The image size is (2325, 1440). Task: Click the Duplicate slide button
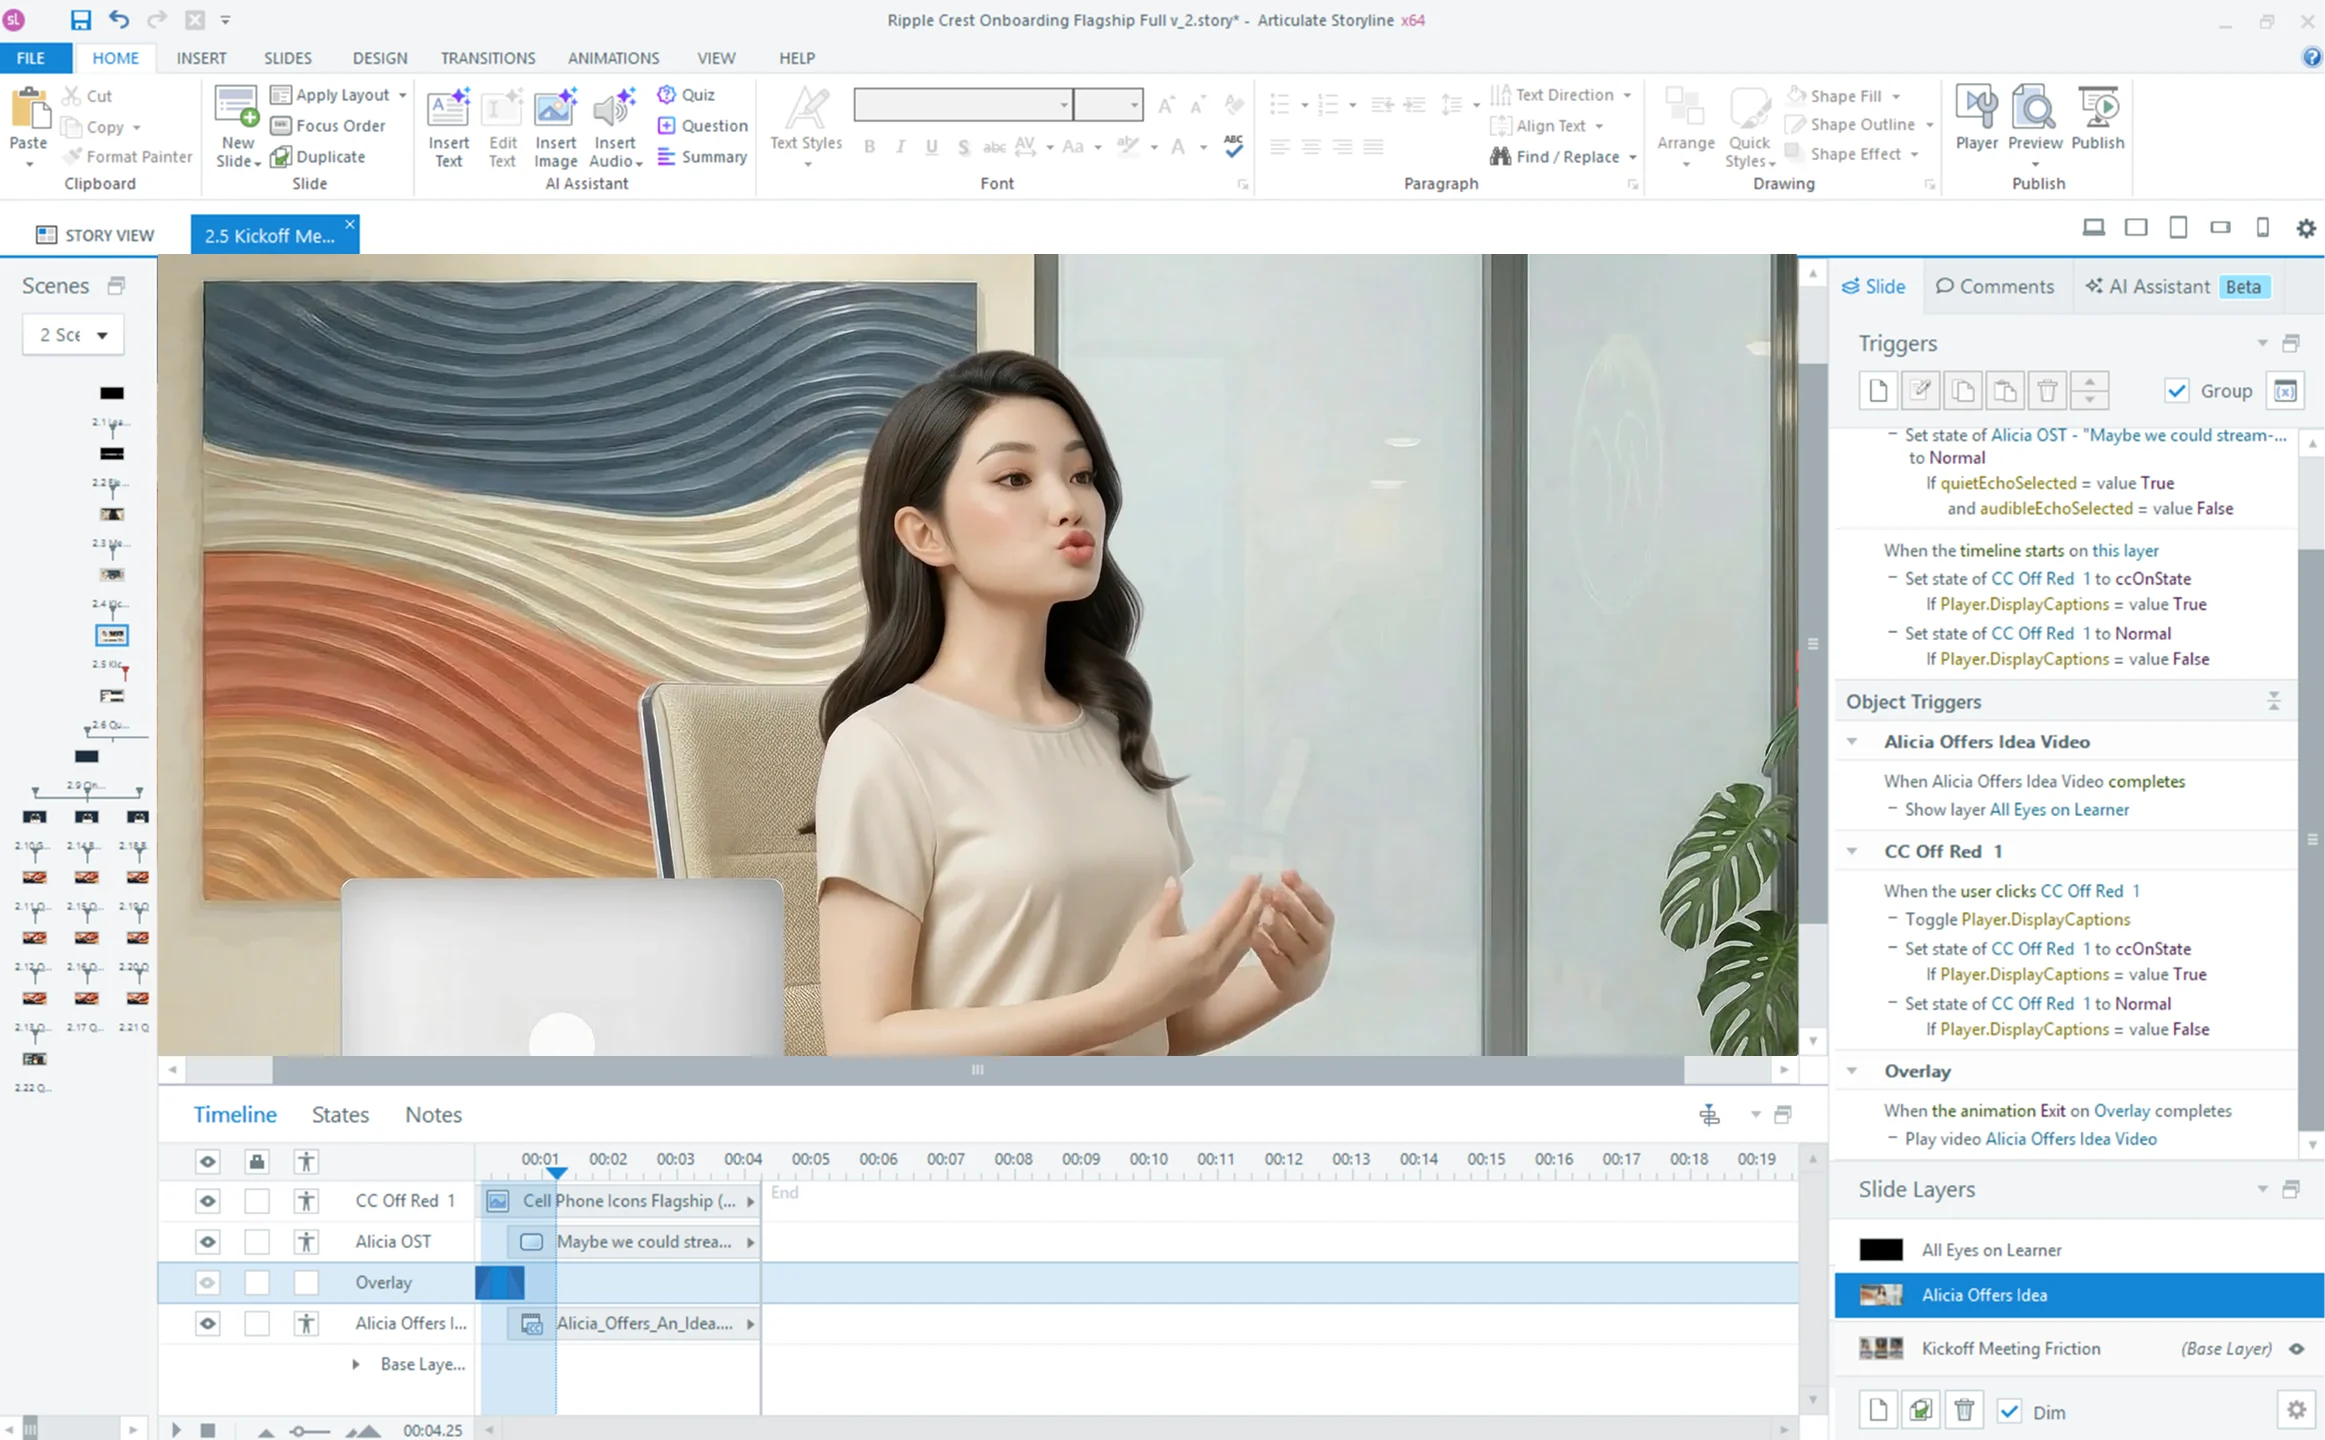[318, 156]
